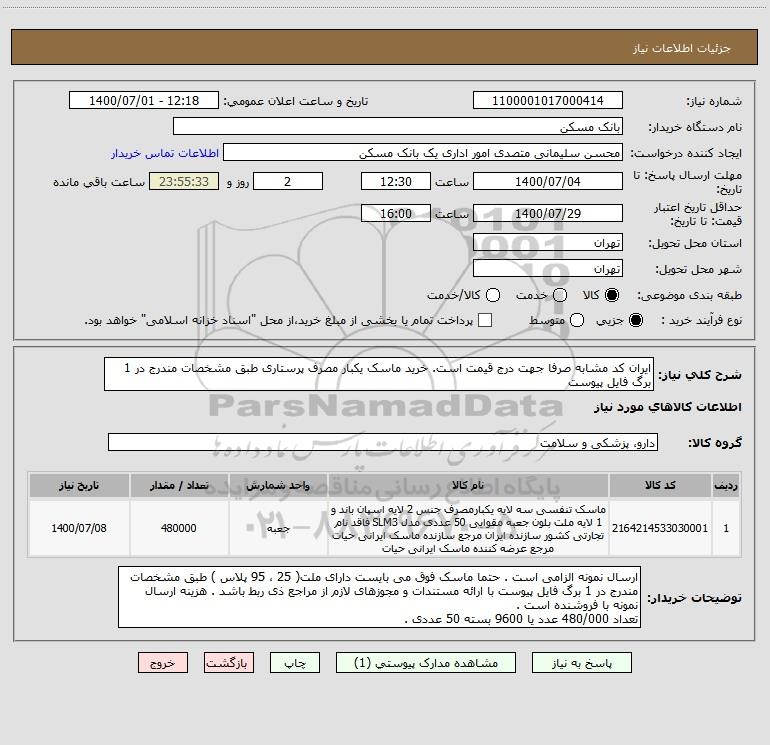Click the mask product name cell
Screen dimensions: 770x745
468,528
